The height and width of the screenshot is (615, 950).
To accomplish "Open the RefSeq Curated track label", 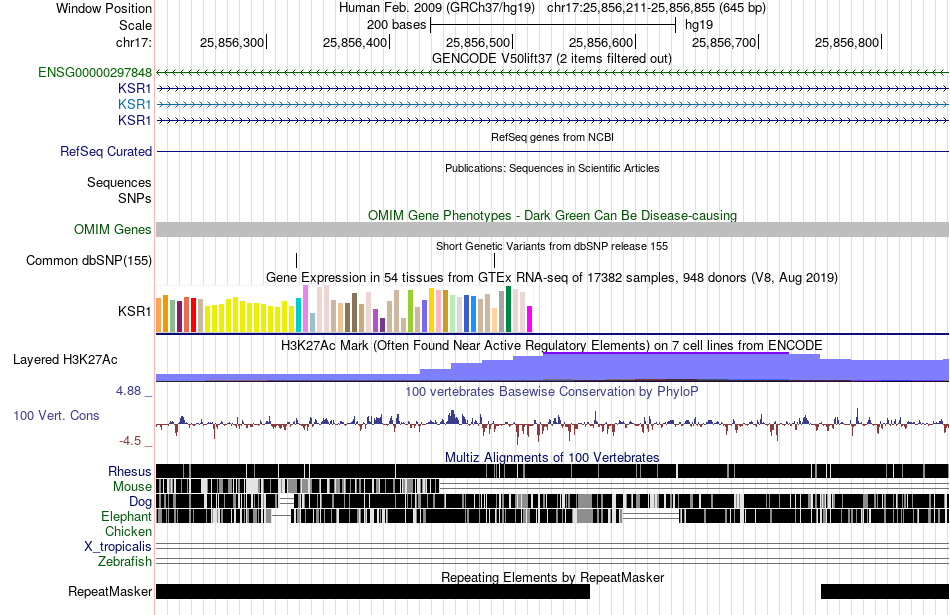I will coord(106,151).
